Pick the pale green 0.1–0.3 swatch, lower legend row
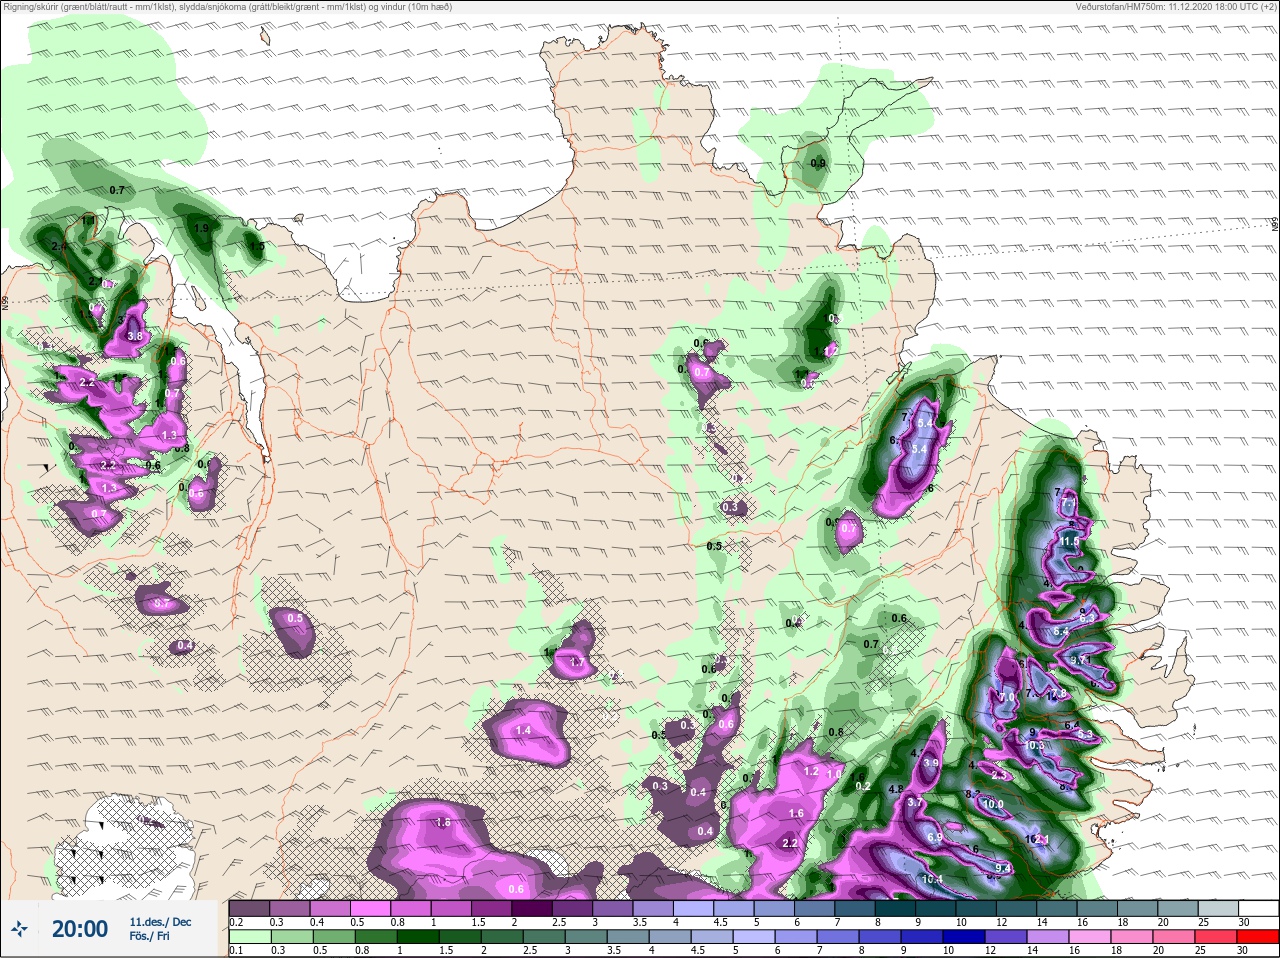 point(250,939)
